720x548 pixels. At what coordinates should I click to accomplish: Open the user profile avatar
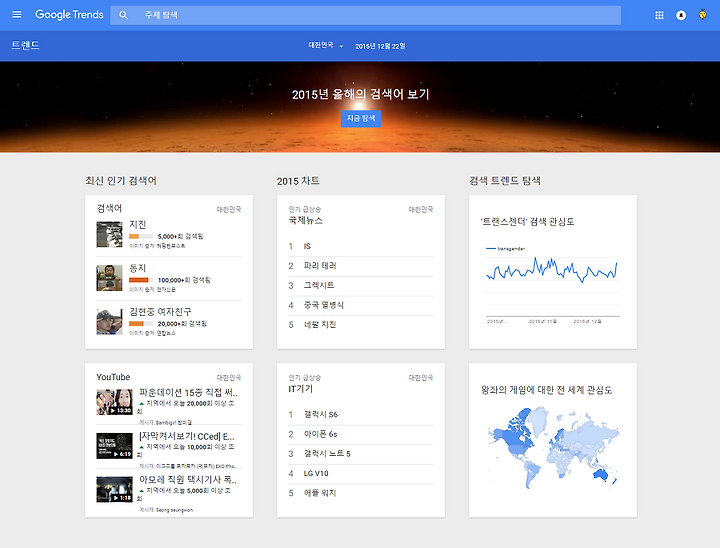702,15
